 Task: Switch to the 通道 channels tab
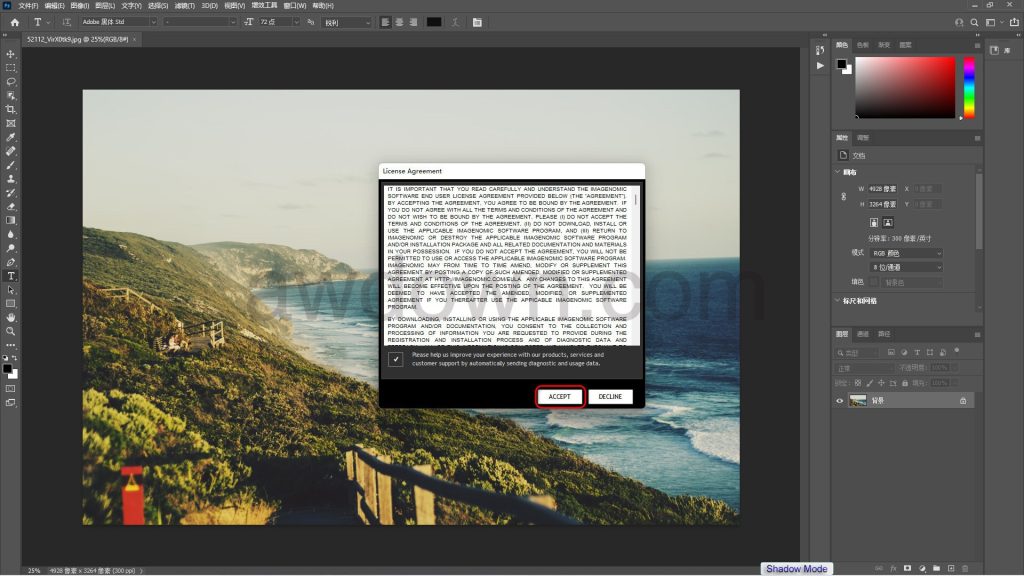(862, 334)
